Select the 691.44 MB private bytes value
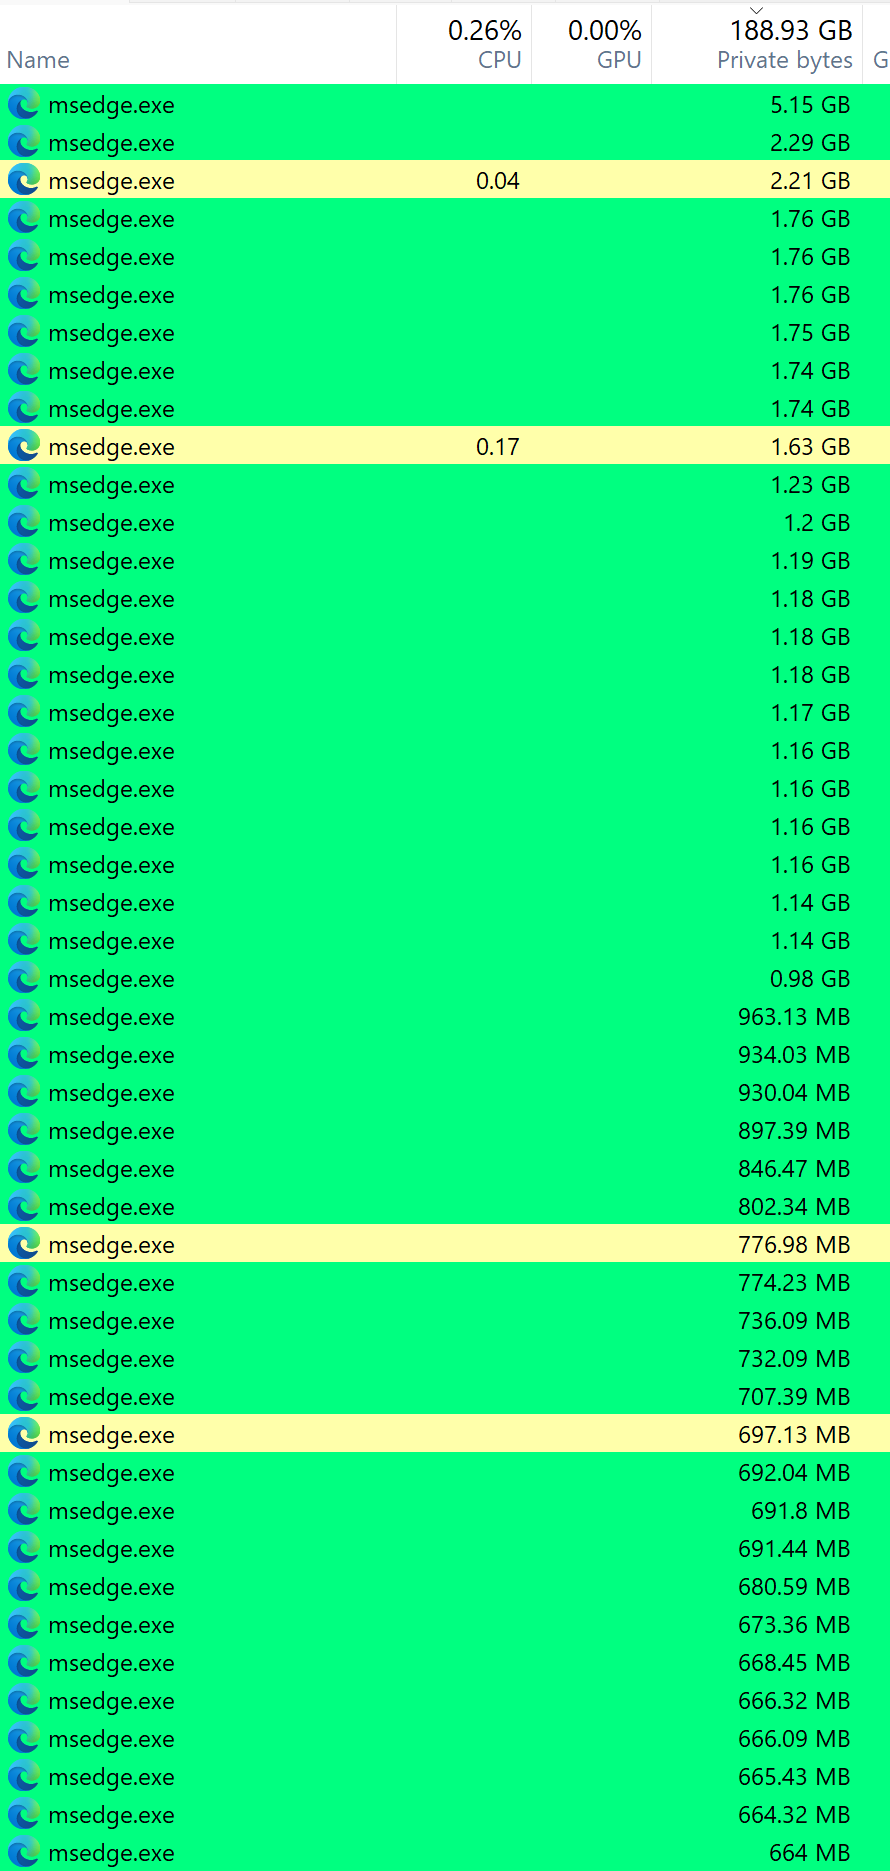The image size is (890, 1871). [x=794, y=1549]
